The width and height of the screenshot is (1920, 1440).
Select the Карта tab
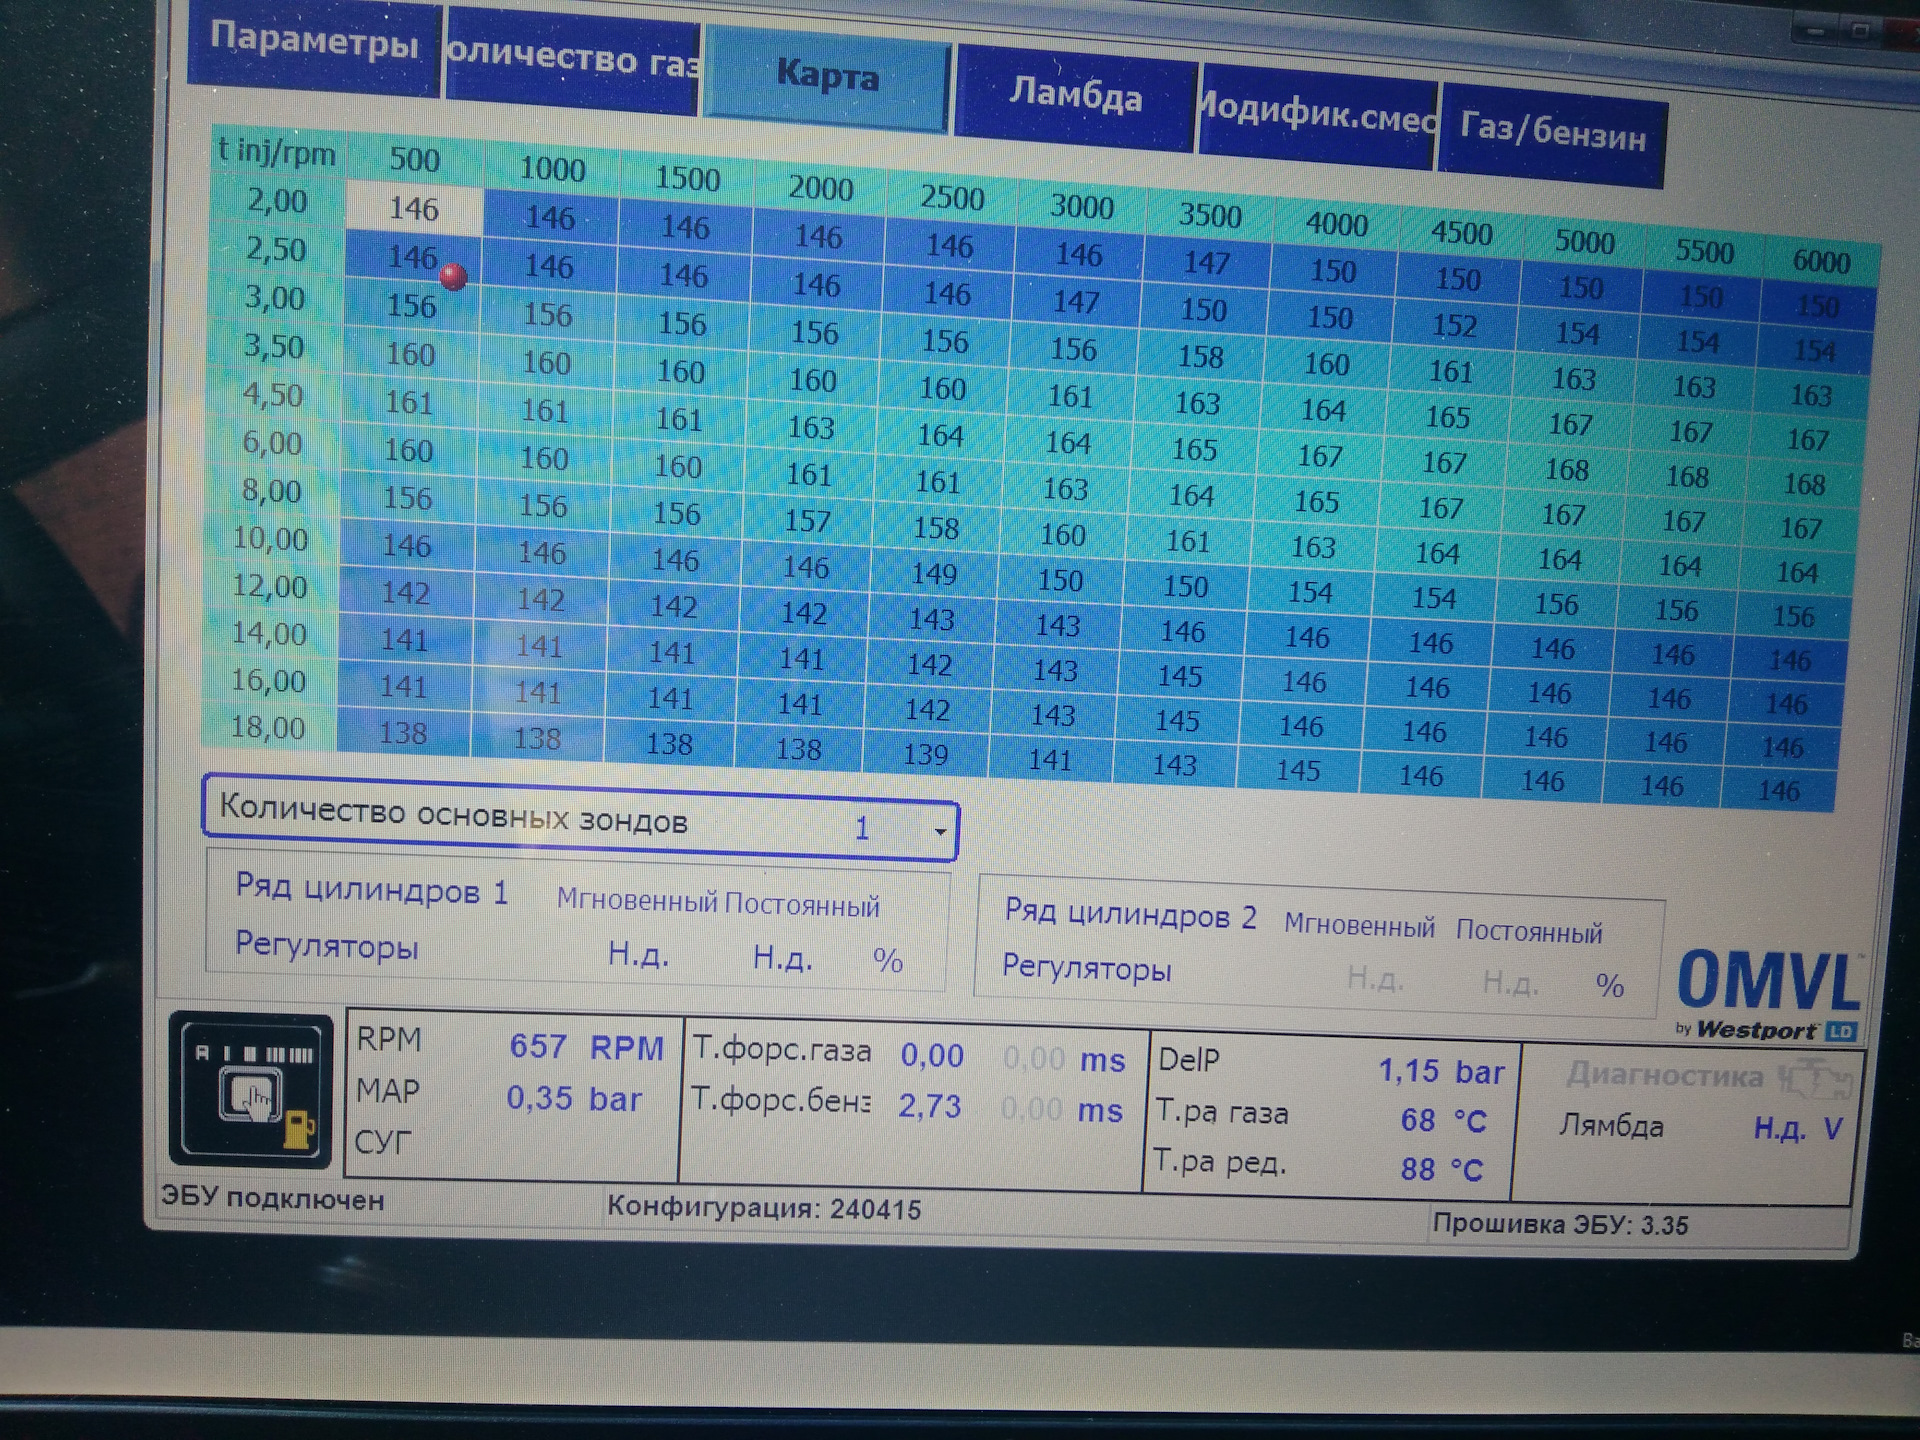pos(826,78)
